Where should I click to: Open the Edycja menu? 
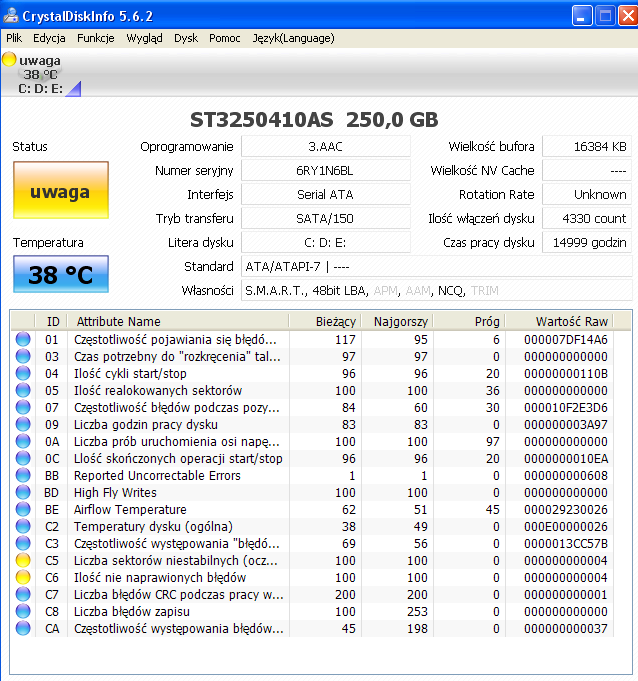click(x=49, y=38)
